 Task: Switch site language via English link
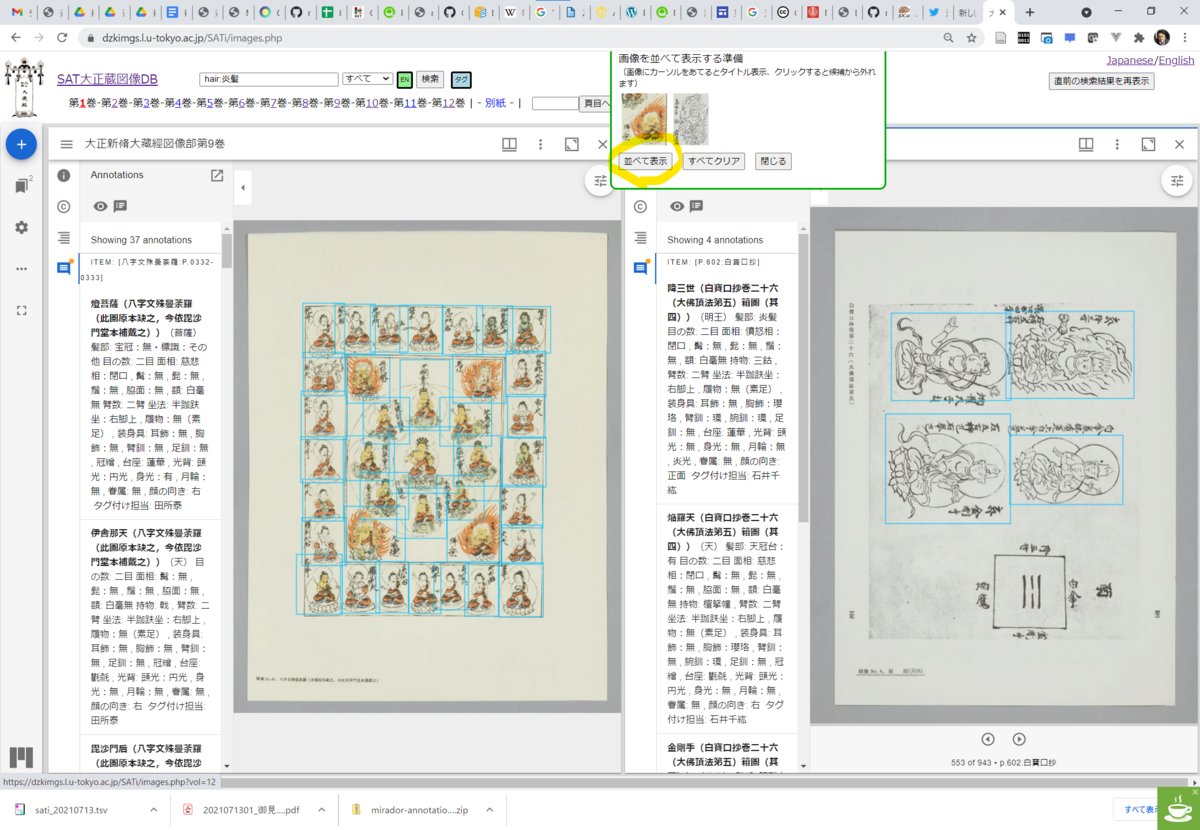(1176, 60)
